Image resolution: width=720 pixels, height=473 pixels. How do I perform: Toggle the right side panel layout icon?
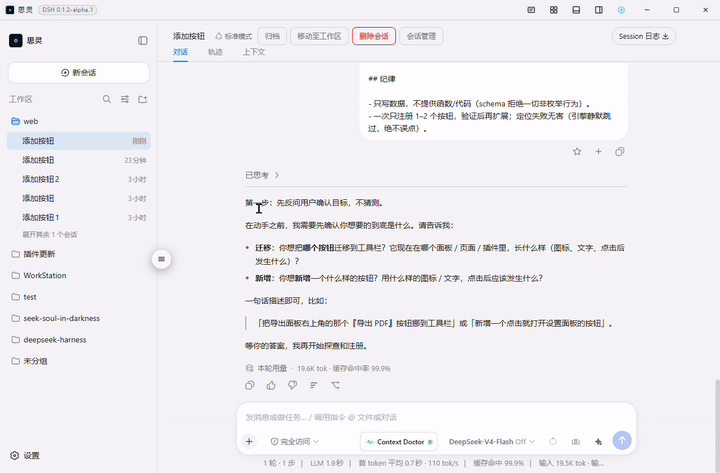[x=599, y=10]
